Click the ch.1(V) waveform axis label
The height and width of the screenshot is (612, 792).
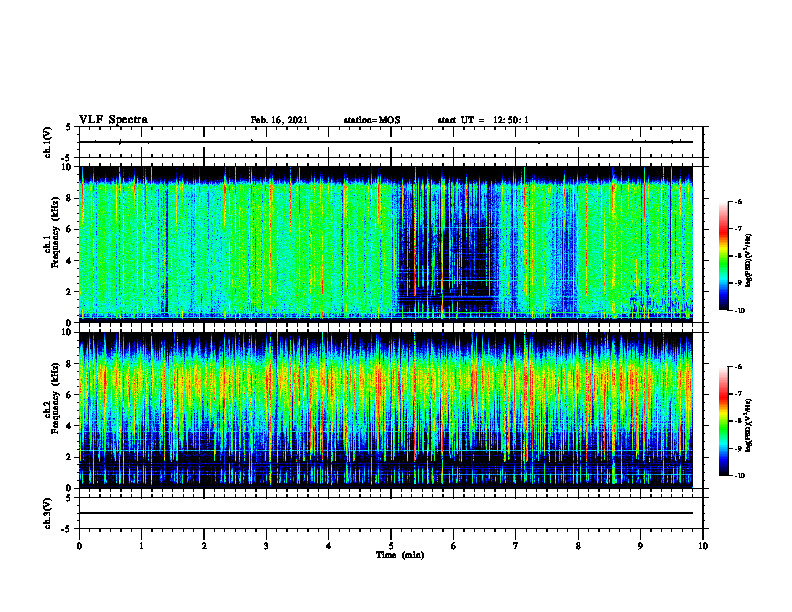48,142
